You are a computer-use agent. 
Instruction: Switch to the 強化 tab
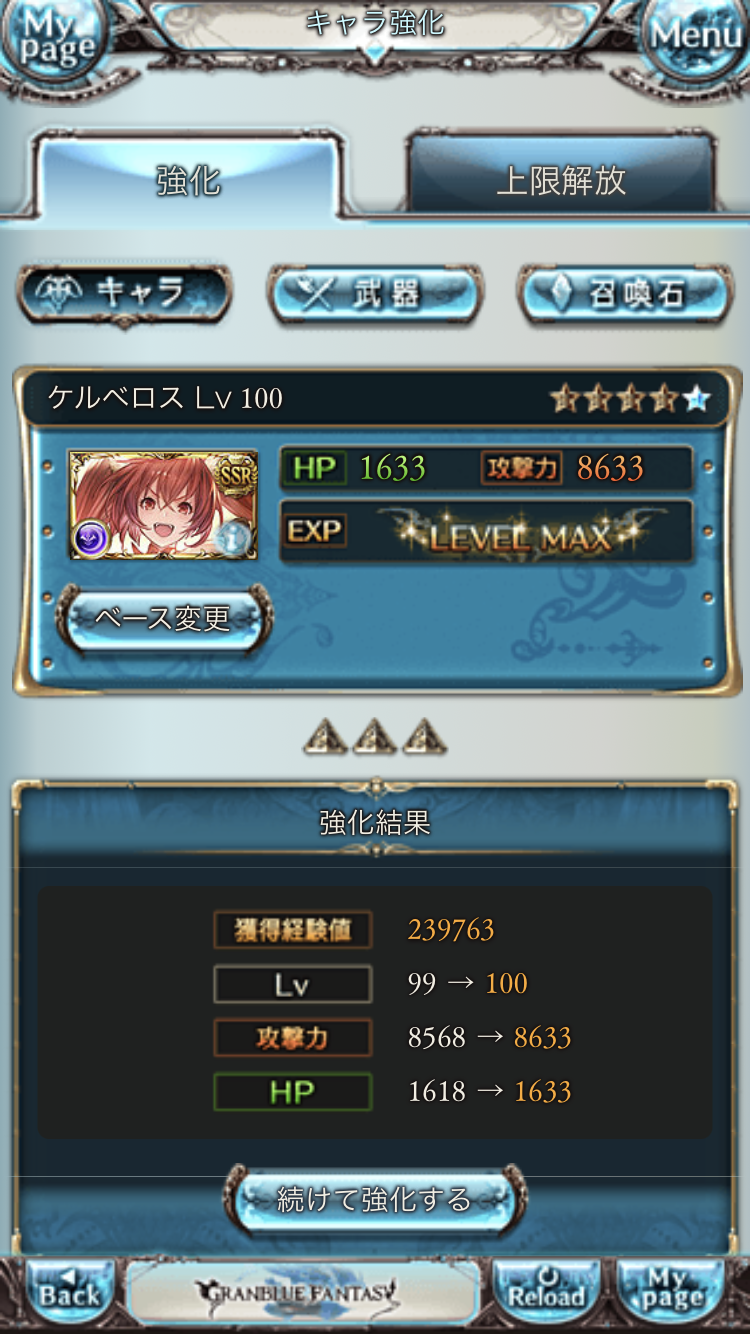click(188, 178)
